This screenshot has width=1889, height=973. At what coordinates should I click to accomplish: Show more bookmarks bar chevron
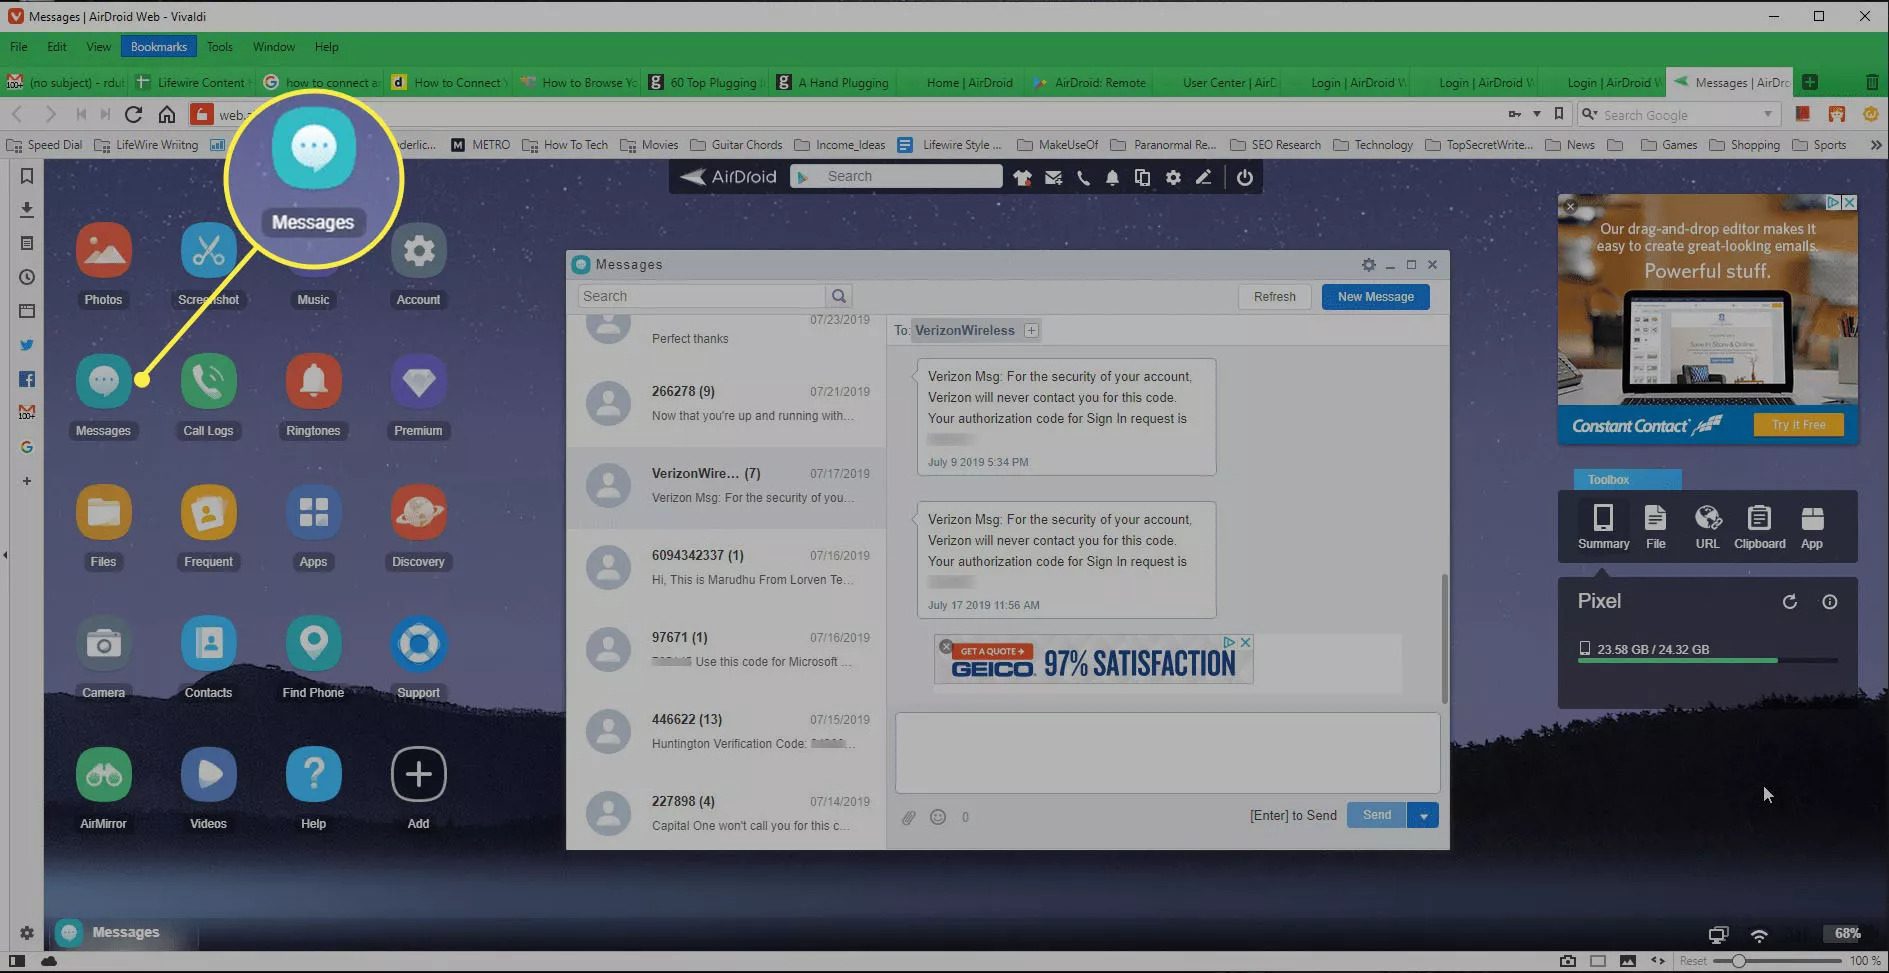(1875, 145)
